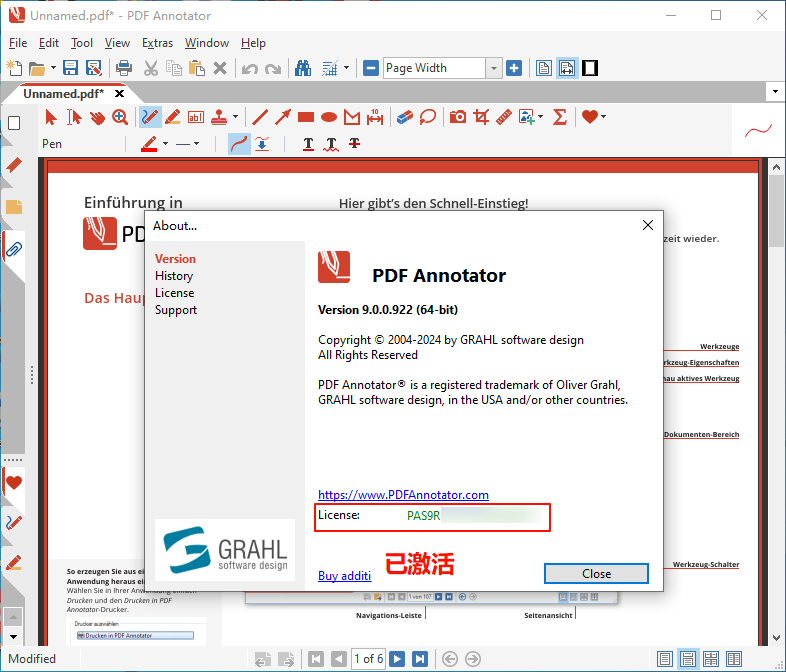Select the Ellipse shape tool
This screenshot has width=786, height=672.
tap(329, 117)
